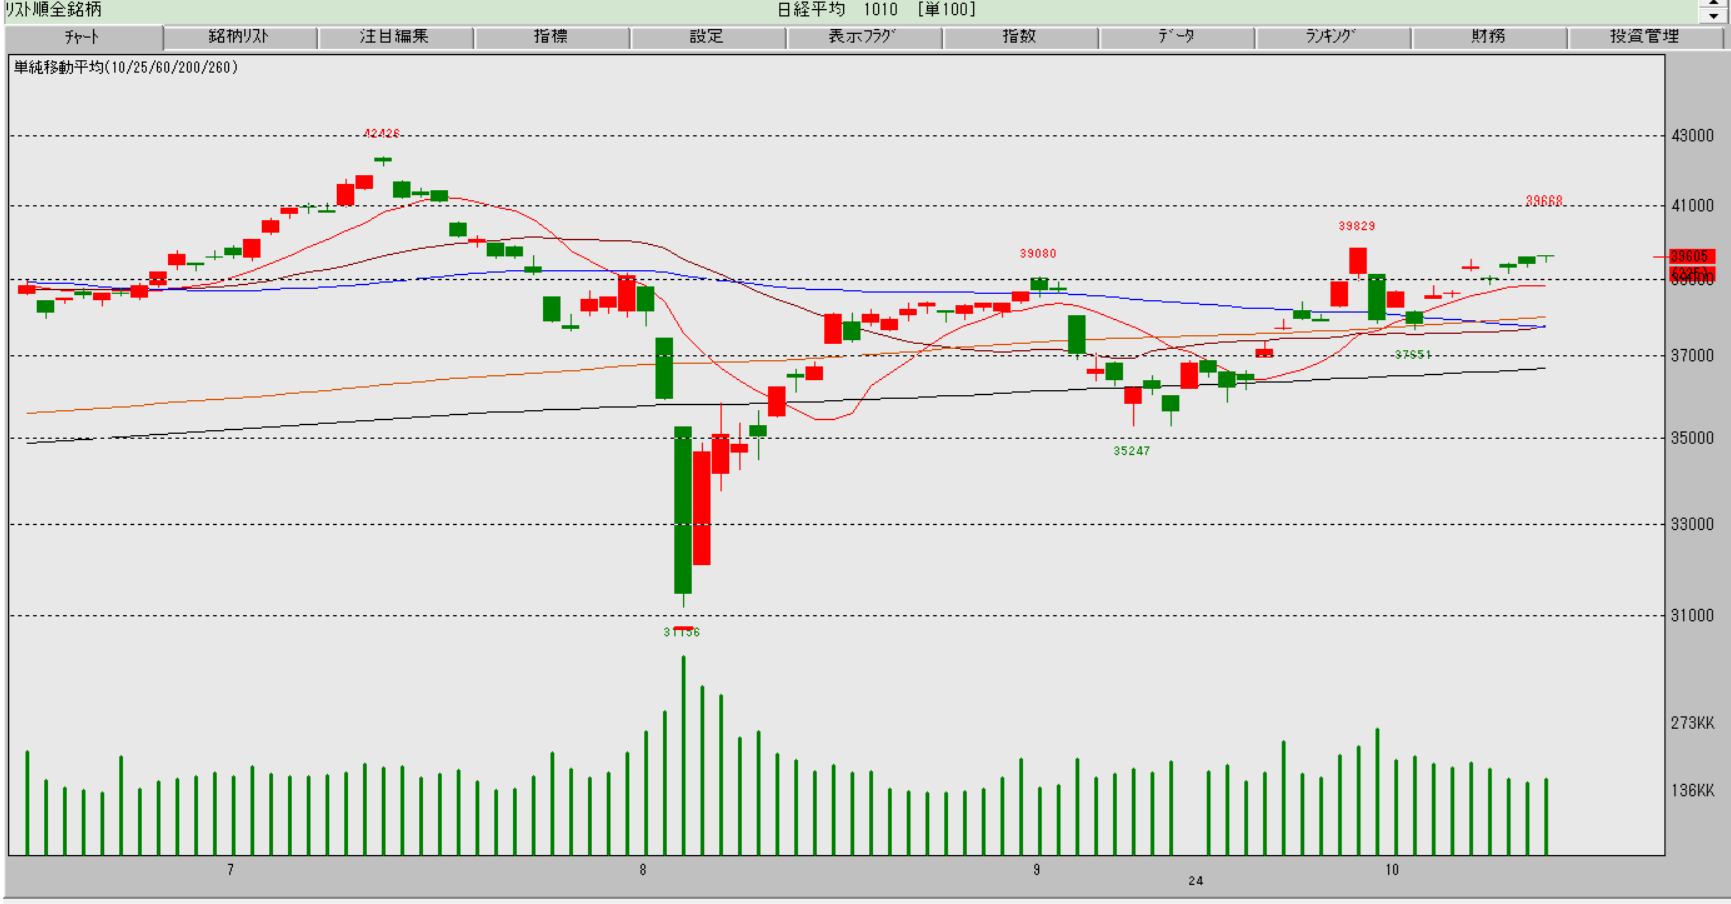This screenshot has width=1731, height=904.
Task: Click the 39080 high price label
Action: (1038, 254)
